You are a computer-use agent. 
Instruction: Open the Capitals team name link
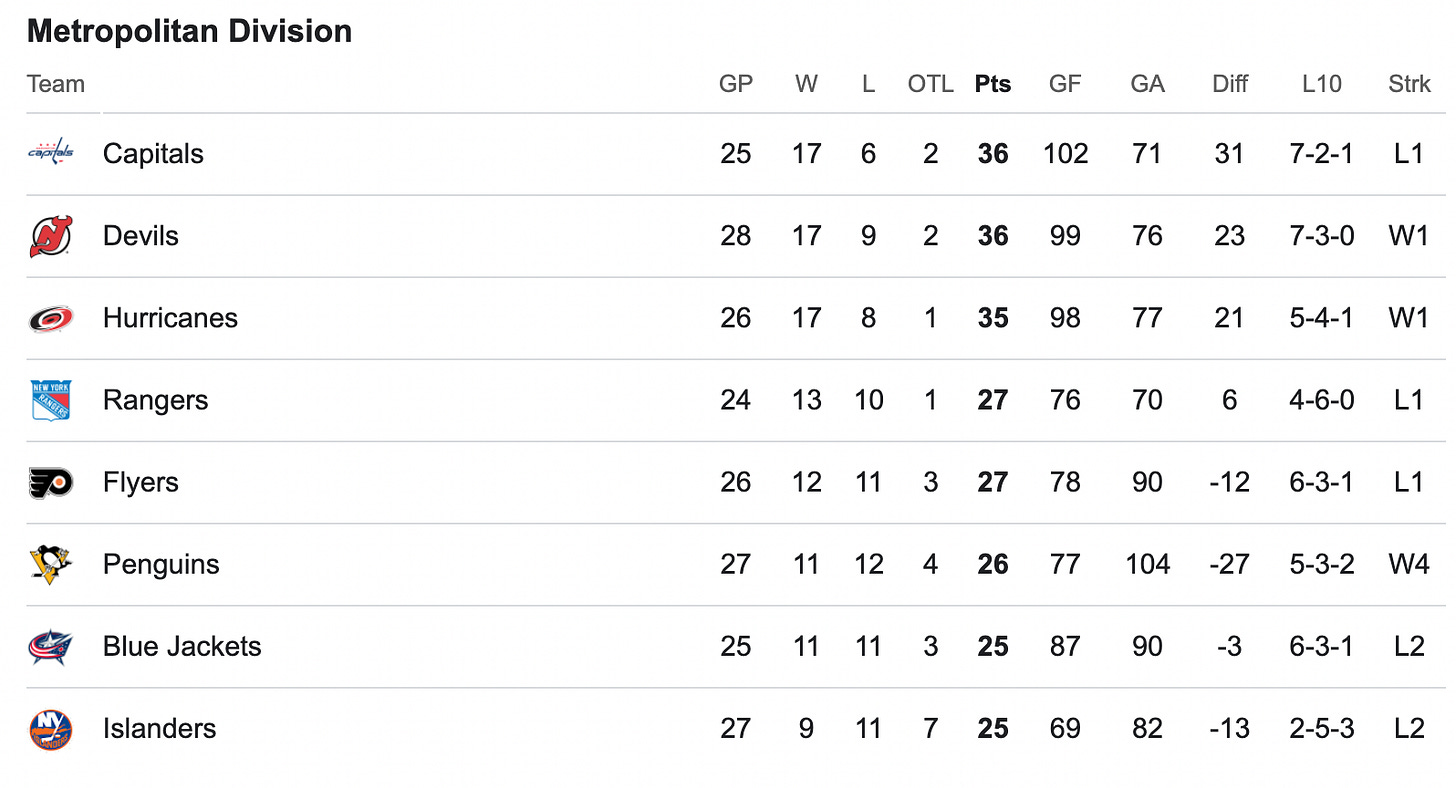(153, 154)
